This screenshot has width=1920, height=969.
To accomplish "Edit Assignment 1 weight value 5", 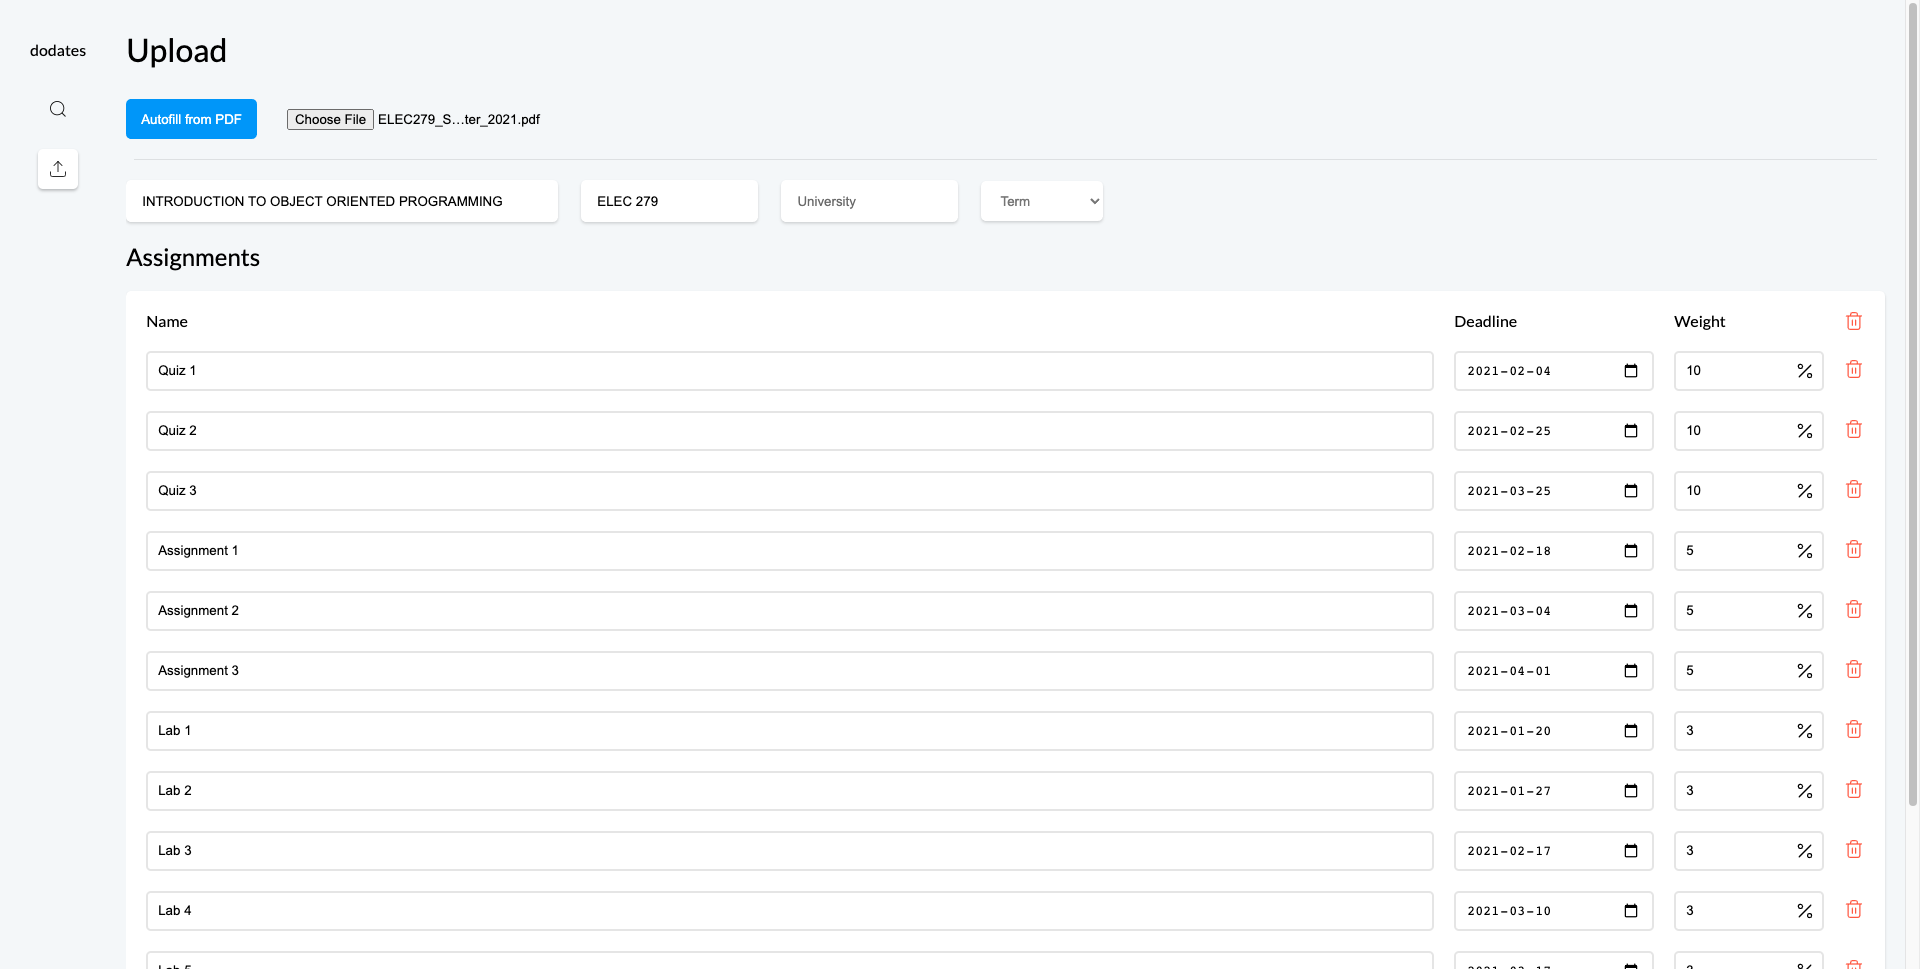I will point(1749,551).
